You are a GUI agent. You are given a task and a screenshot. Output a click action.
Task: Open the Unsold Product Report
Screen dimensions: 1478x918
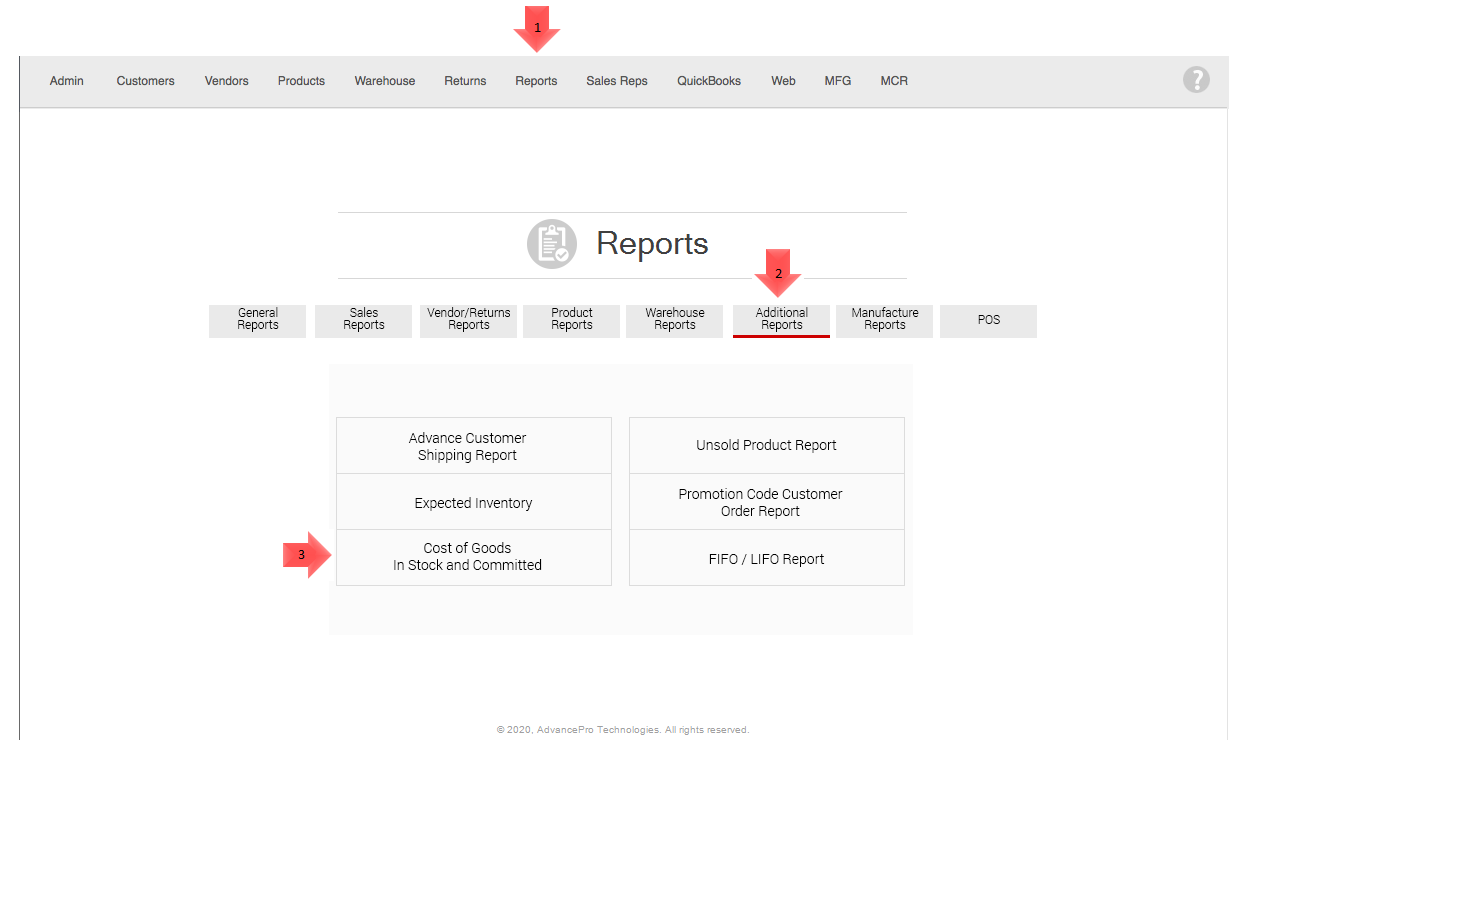point(766,446)
